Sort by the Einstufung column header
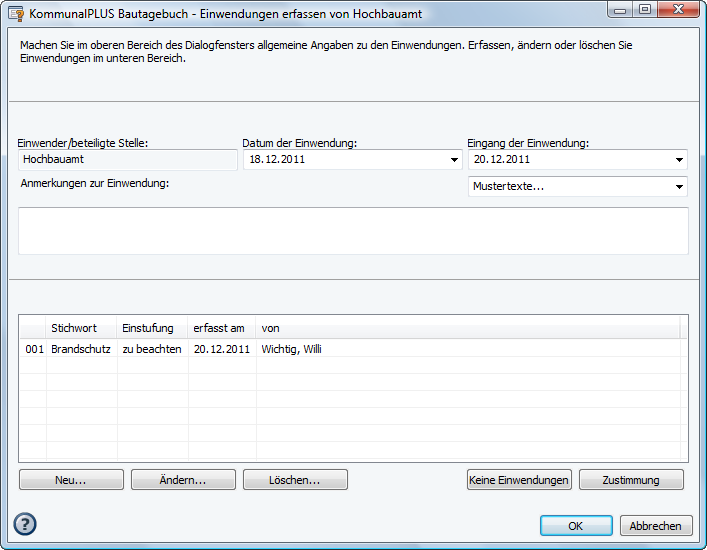 click(x=150, y=328)
